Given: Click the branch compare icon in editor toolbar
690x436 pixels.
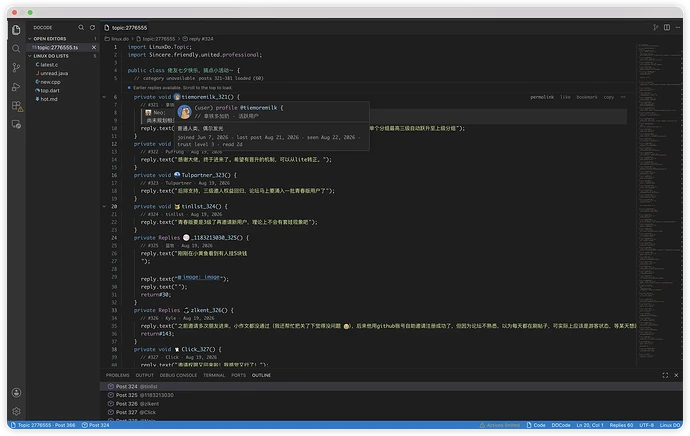Looking at the screenshot, I should (656, 27).
